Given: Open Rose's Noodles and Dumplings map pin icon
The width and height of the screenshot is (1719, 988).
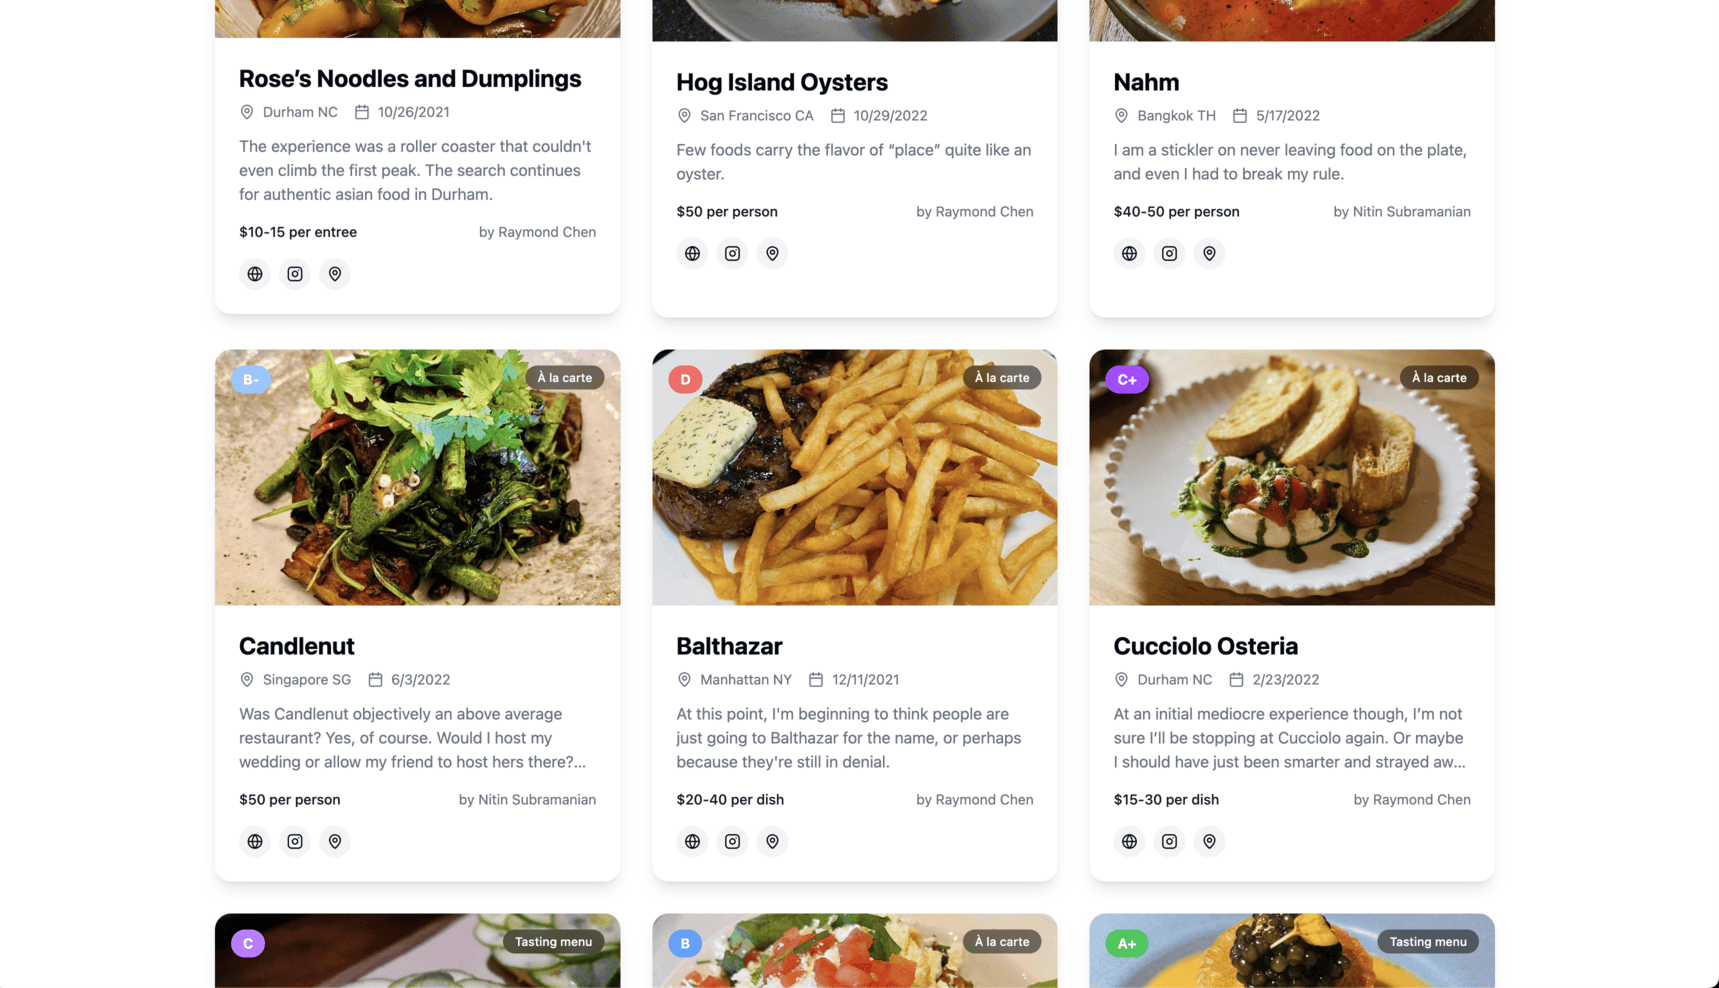Looking at the screenshot, I should [335, 273].
